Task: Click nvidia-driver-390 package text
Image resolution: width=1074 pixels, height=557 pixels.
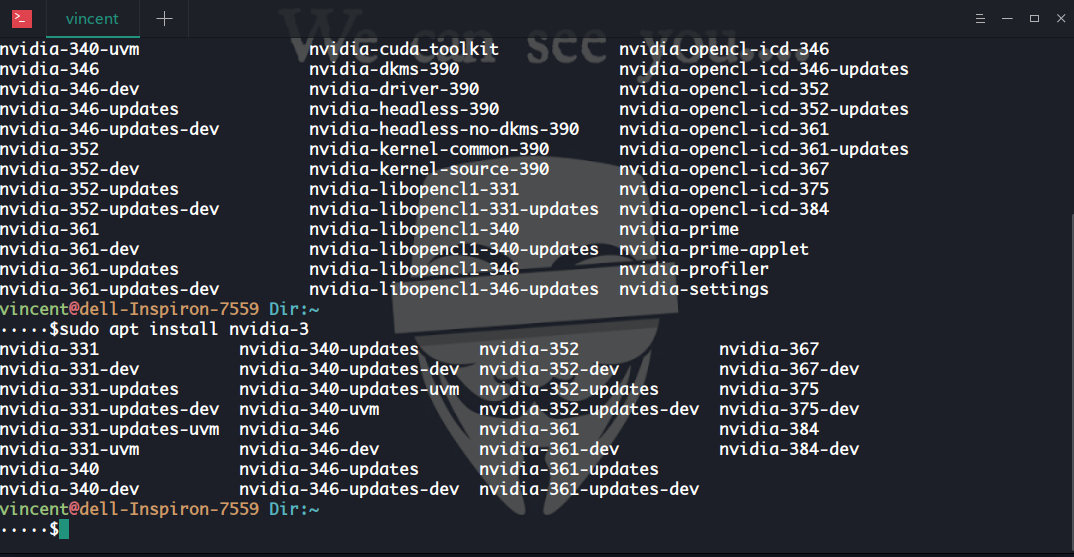Action: click(394, 89)
